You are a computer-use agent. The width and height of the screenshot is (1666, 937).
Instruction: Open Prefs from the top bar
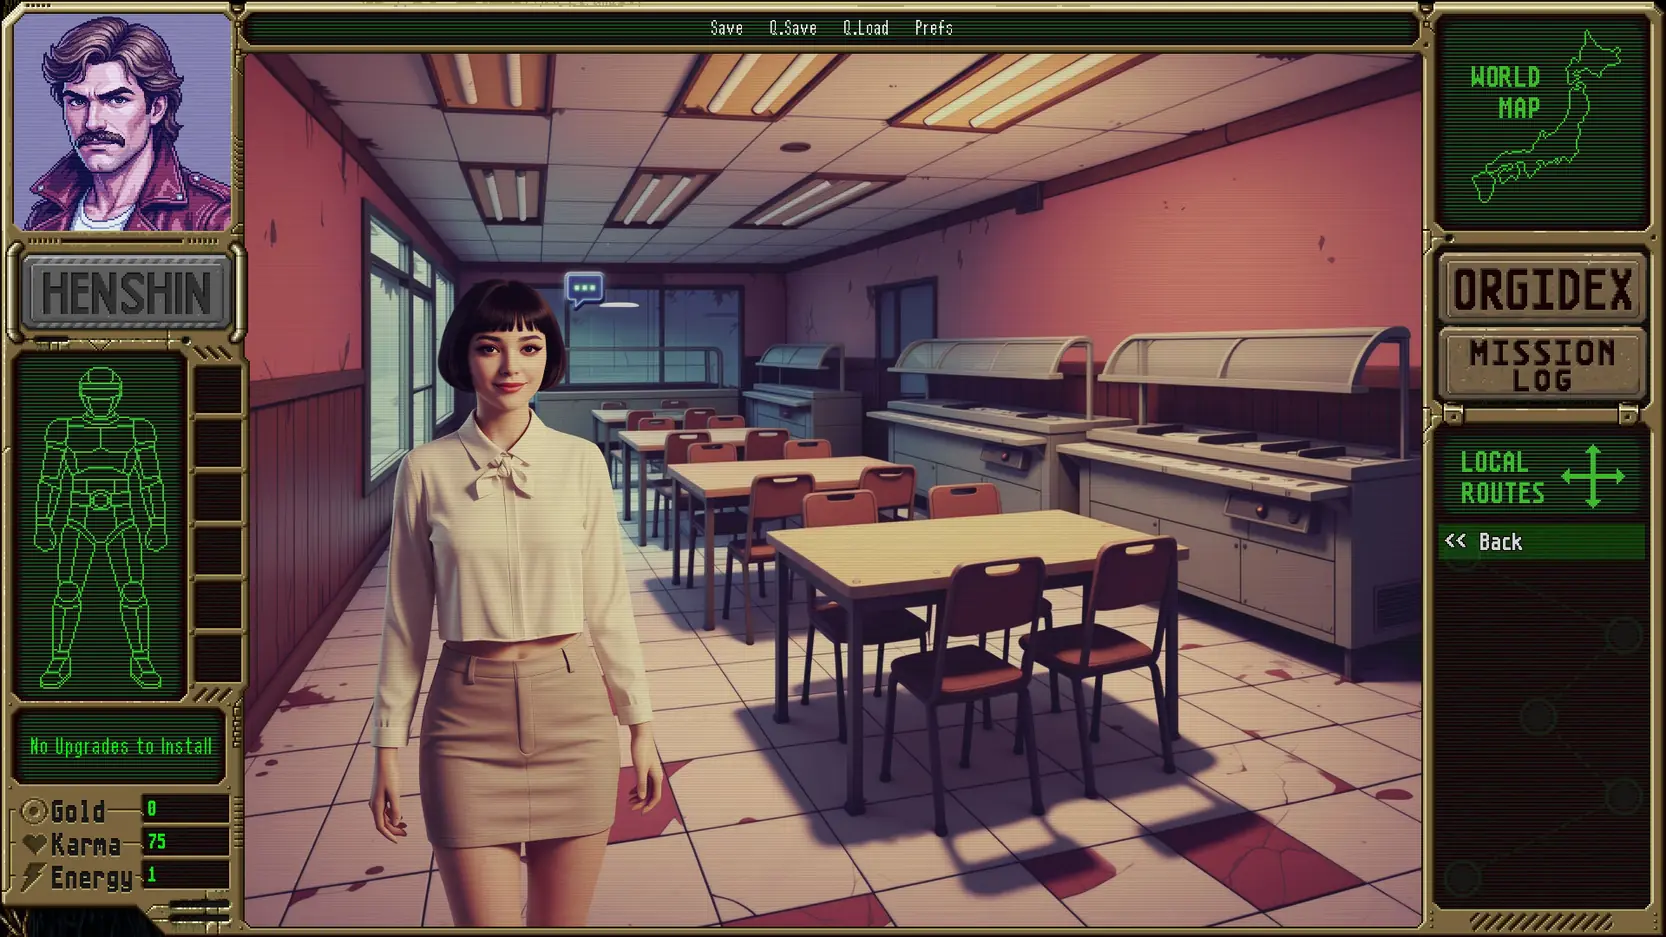(933, 28)
